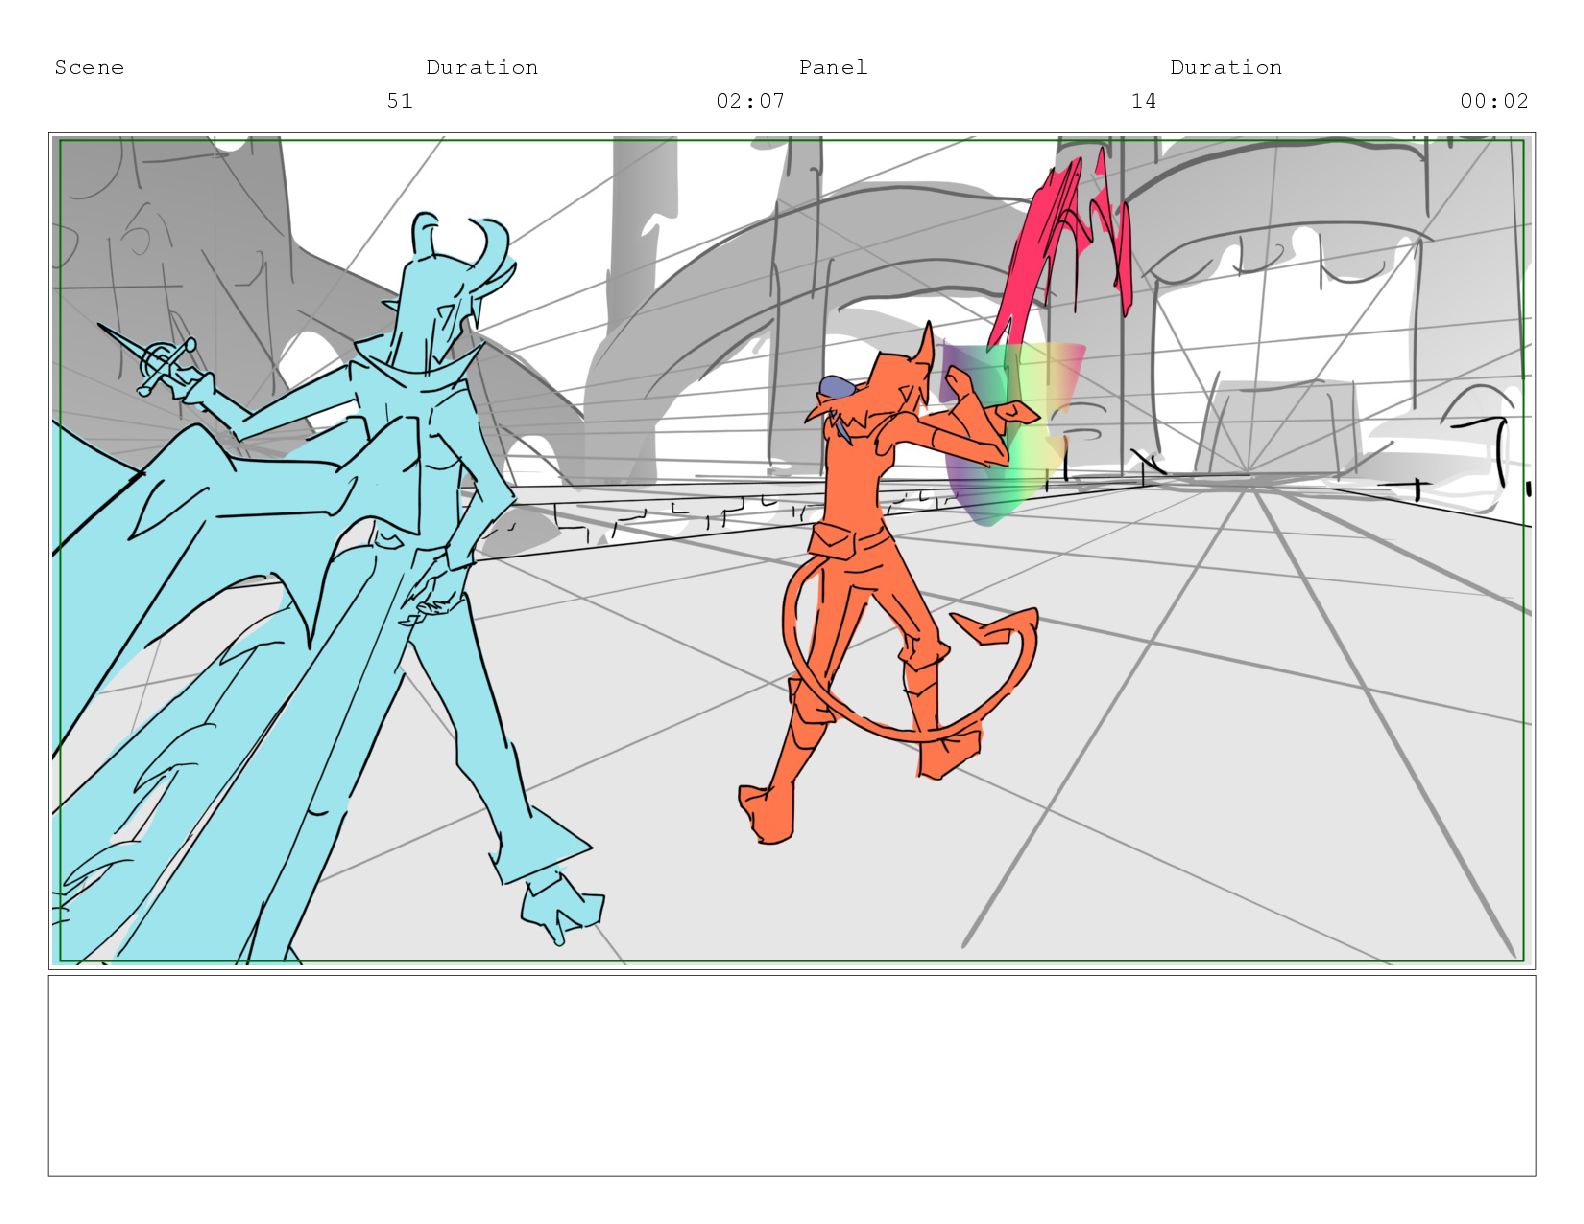Screen dimensions: 1584x1224
Task: Click the panel number 14
Action: [1144, 100]
